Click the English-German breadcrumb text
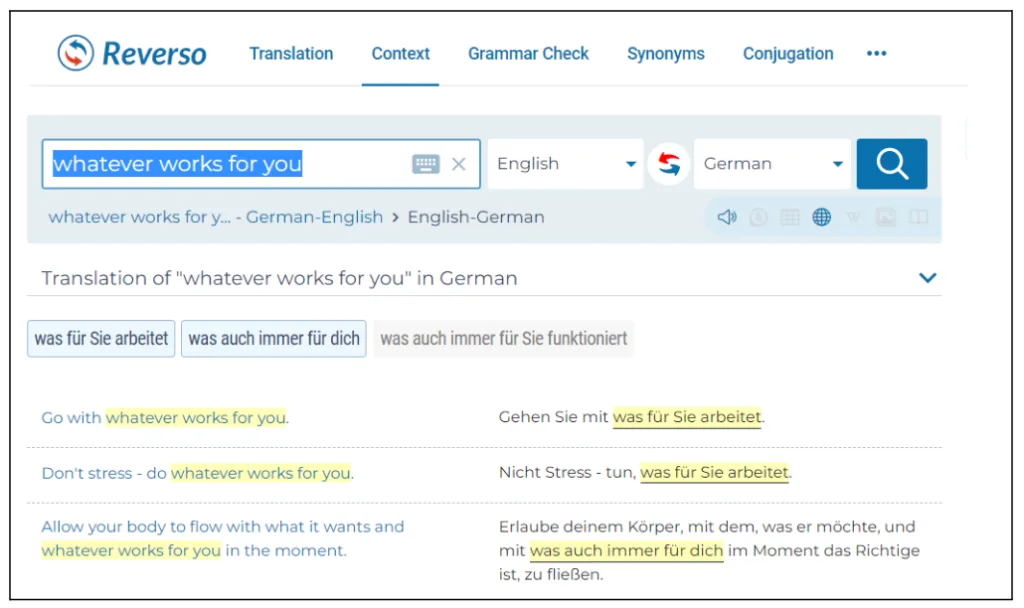Viewport: 1024px width, 608px height. click(x=476, y=217)
